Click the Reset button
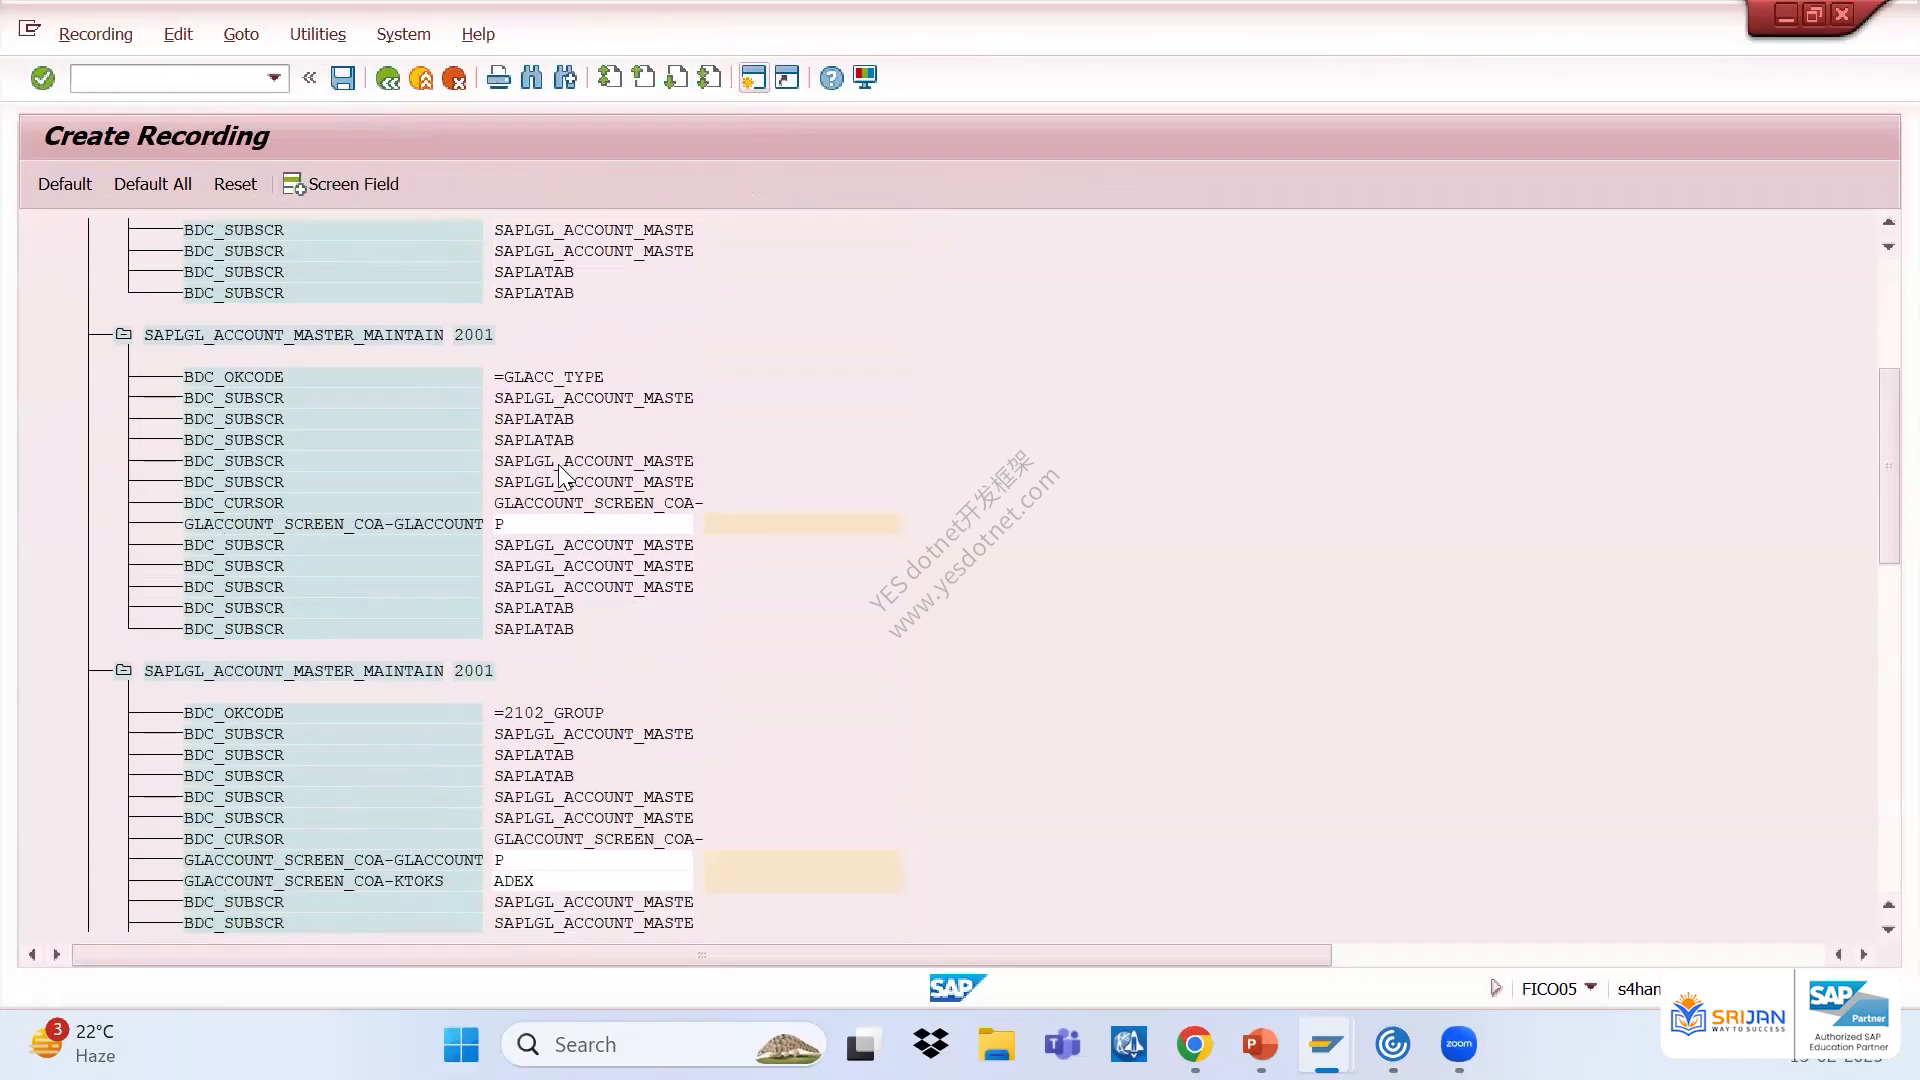1920x1080 pixels. (235, 184)
